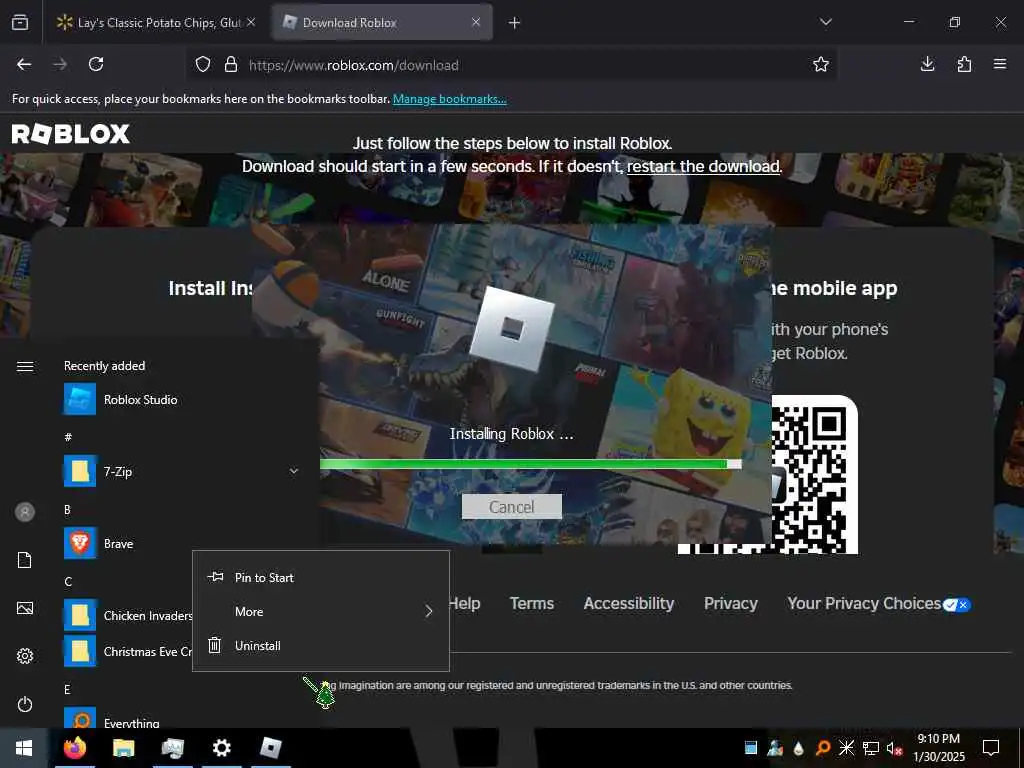The image size is (1024, 768).
Task: Open File Explorer from the taskbar
Action: coord(123,748)
